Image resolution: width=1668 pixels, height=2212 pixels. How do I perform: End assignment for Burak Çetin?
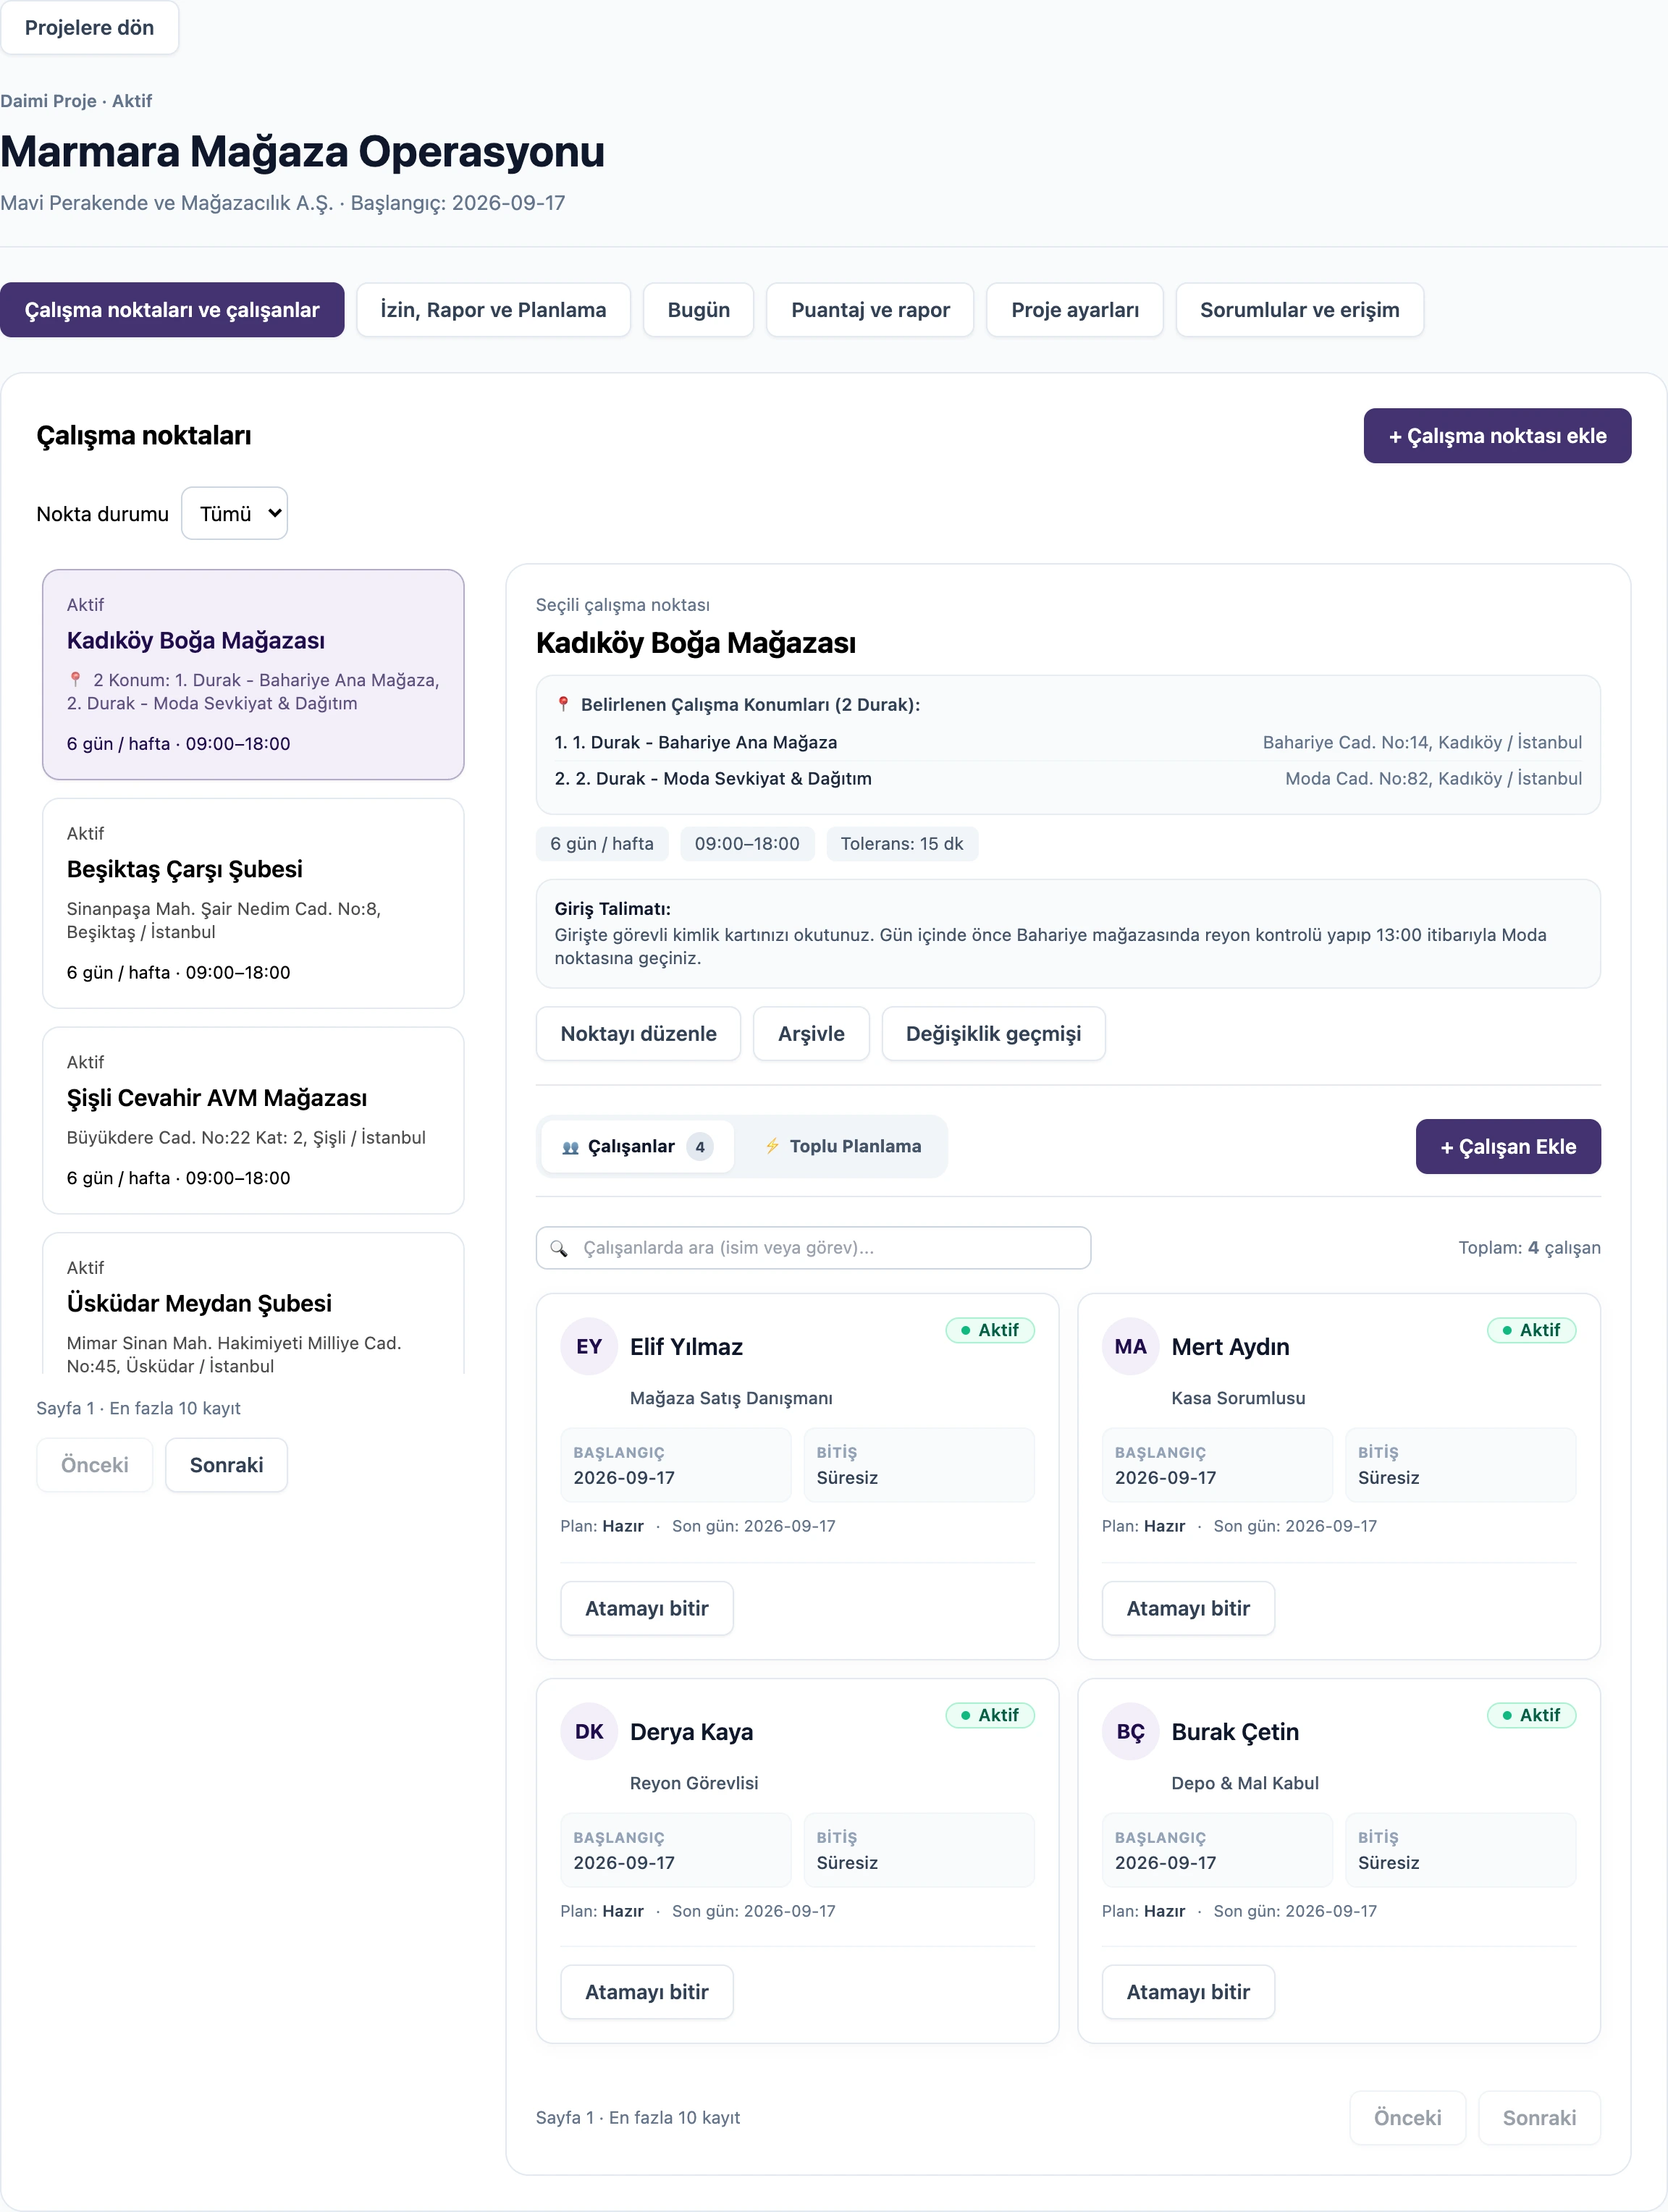click(x=1188, y=1992)
